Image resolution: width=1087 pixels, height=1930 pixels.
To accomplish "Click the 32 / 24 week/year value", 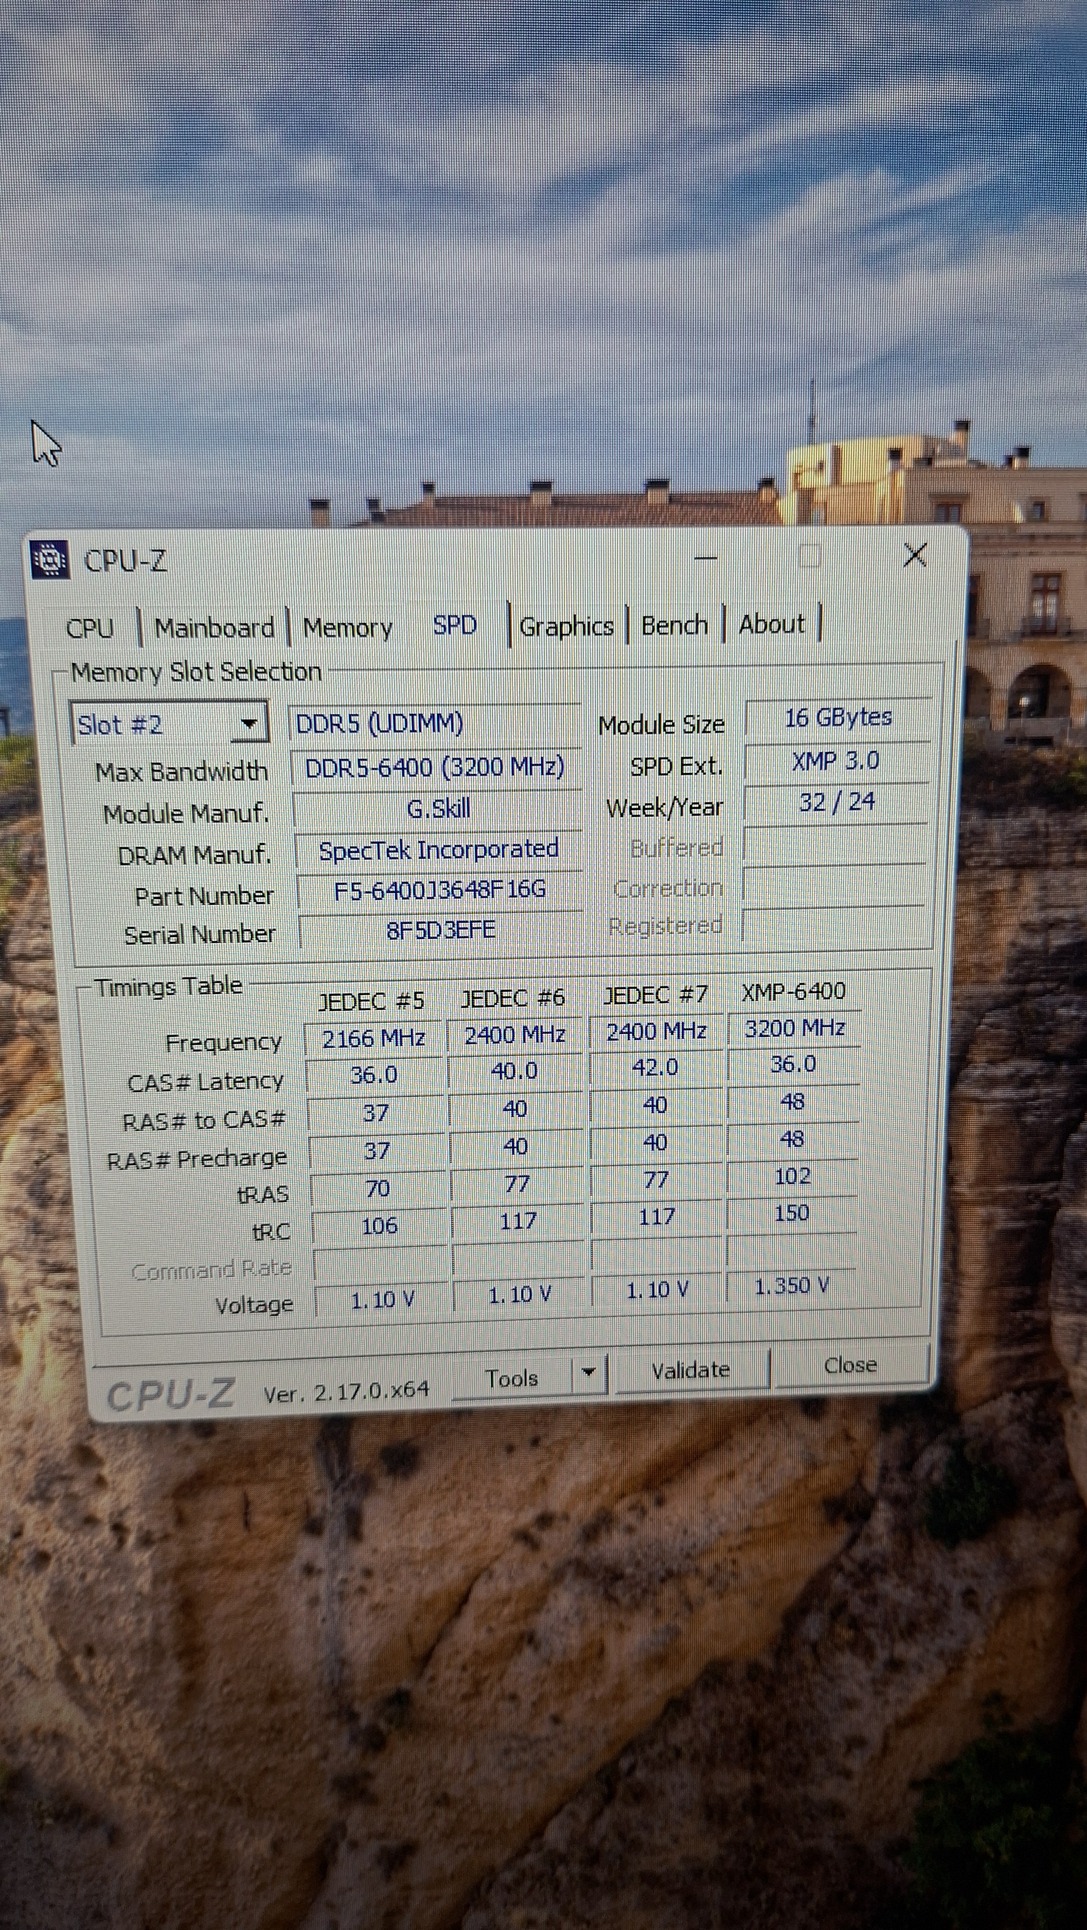I will point(836,802).
